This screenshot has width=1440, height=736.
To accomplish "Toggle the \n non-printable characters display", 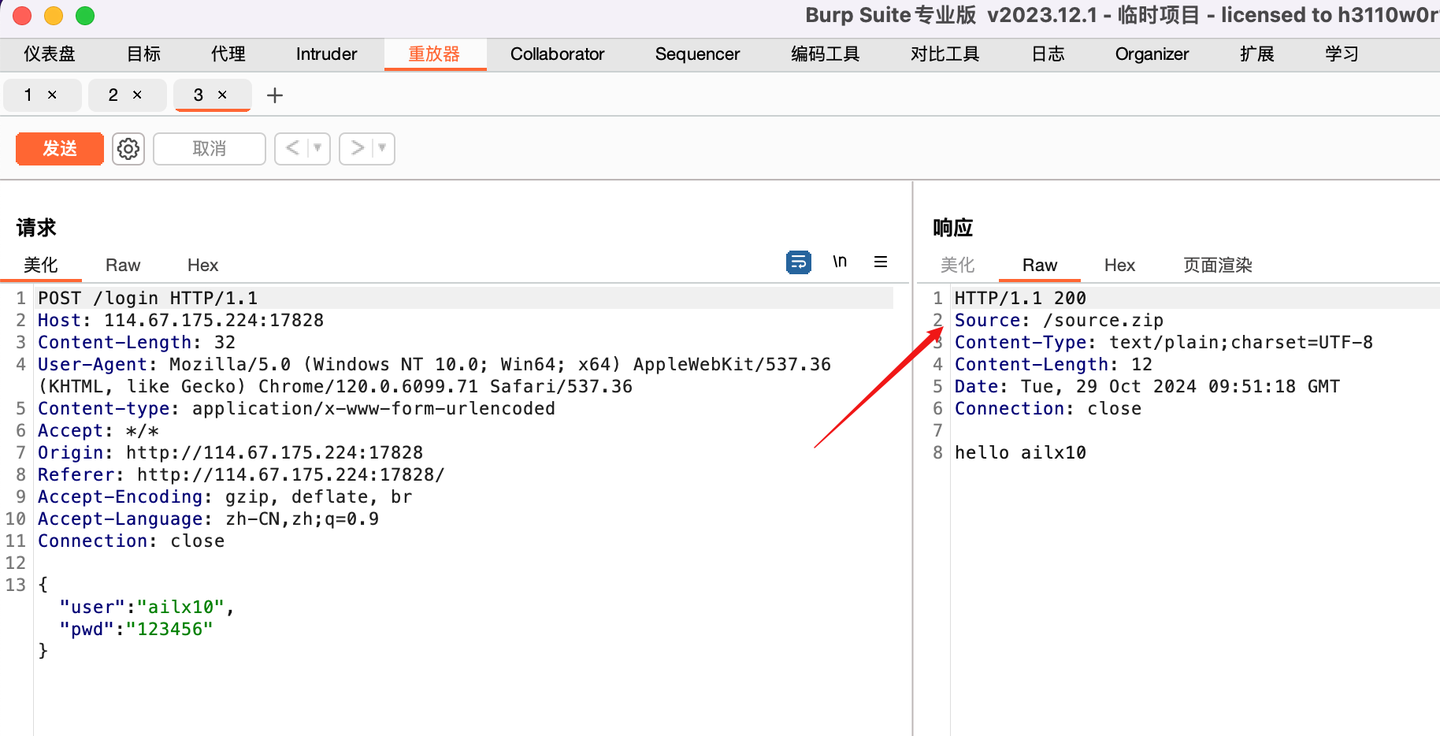I will [x=839, y=261].
